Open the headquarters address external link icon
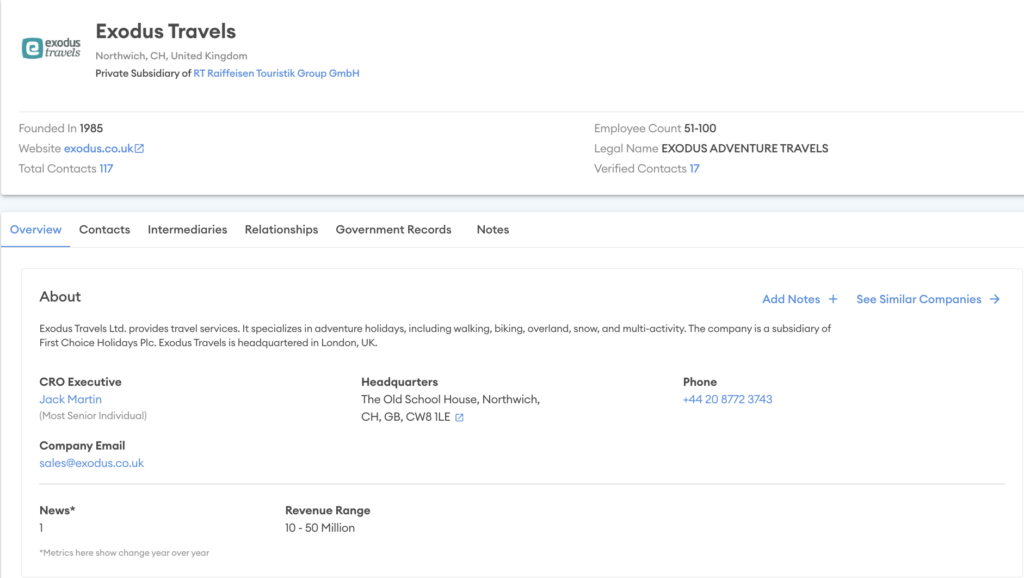Viewport: 1024px width, 578px height. tap(459, 417)
